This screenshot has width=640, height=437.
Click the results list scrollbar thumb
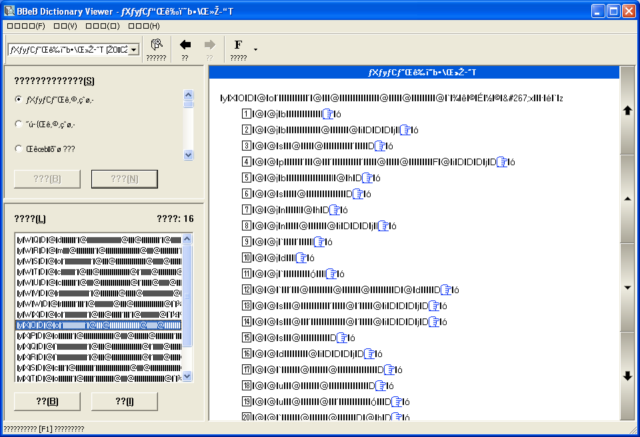point(187,295)
